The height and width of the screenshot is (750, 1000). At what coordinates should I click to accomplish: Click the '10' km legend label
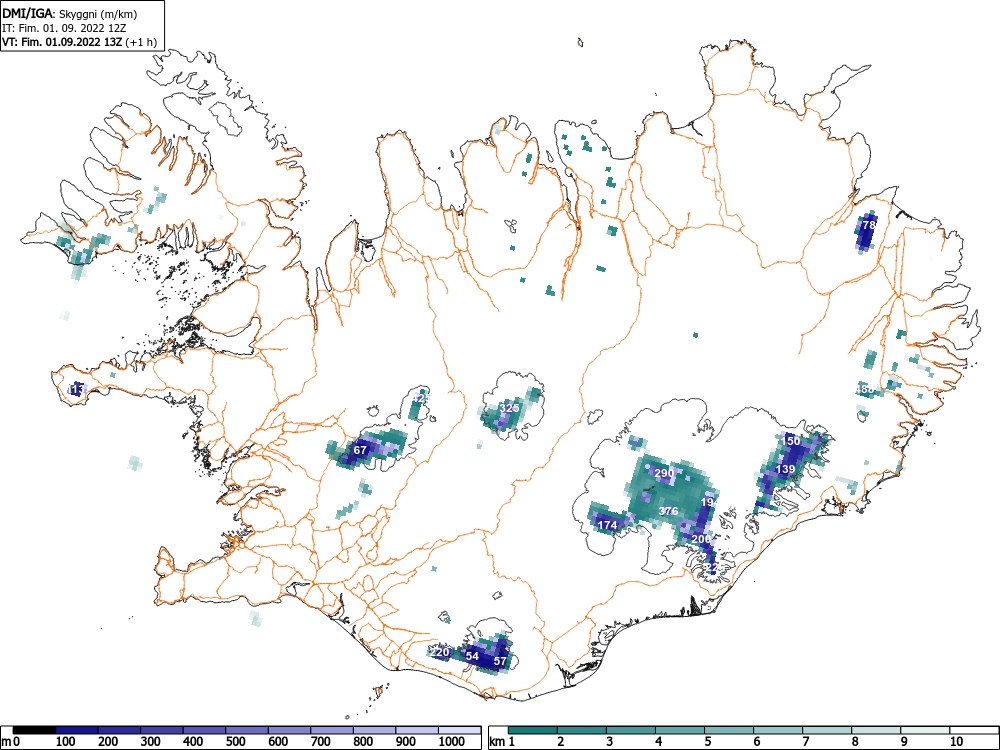(956, 741)
